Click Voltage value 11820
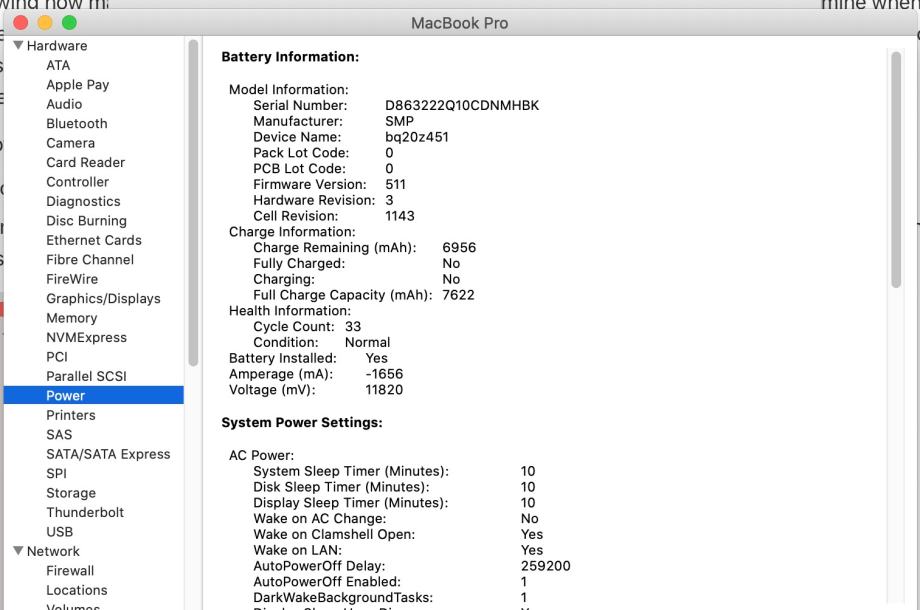The height and width of the screenshot is (610, 920). pos(384,390)
